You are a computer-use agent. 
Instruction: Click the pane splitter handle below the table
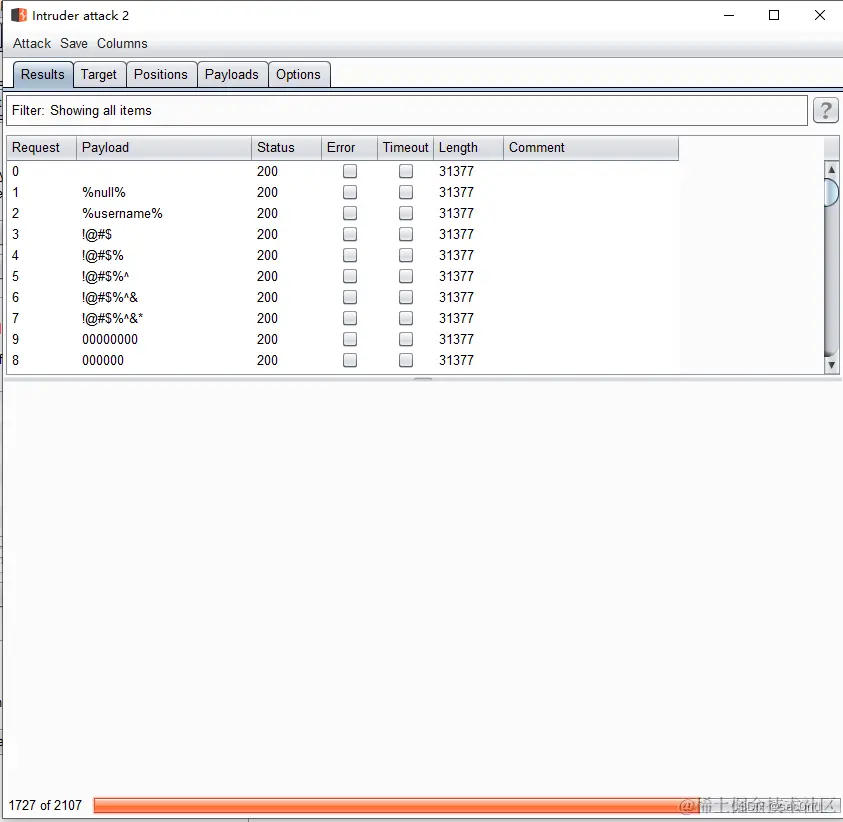pos(423,378)
